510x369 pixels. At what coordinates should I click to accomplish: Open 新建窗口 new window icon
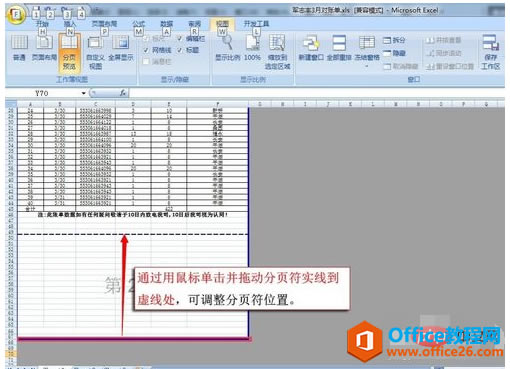click(x=311, y=48)
